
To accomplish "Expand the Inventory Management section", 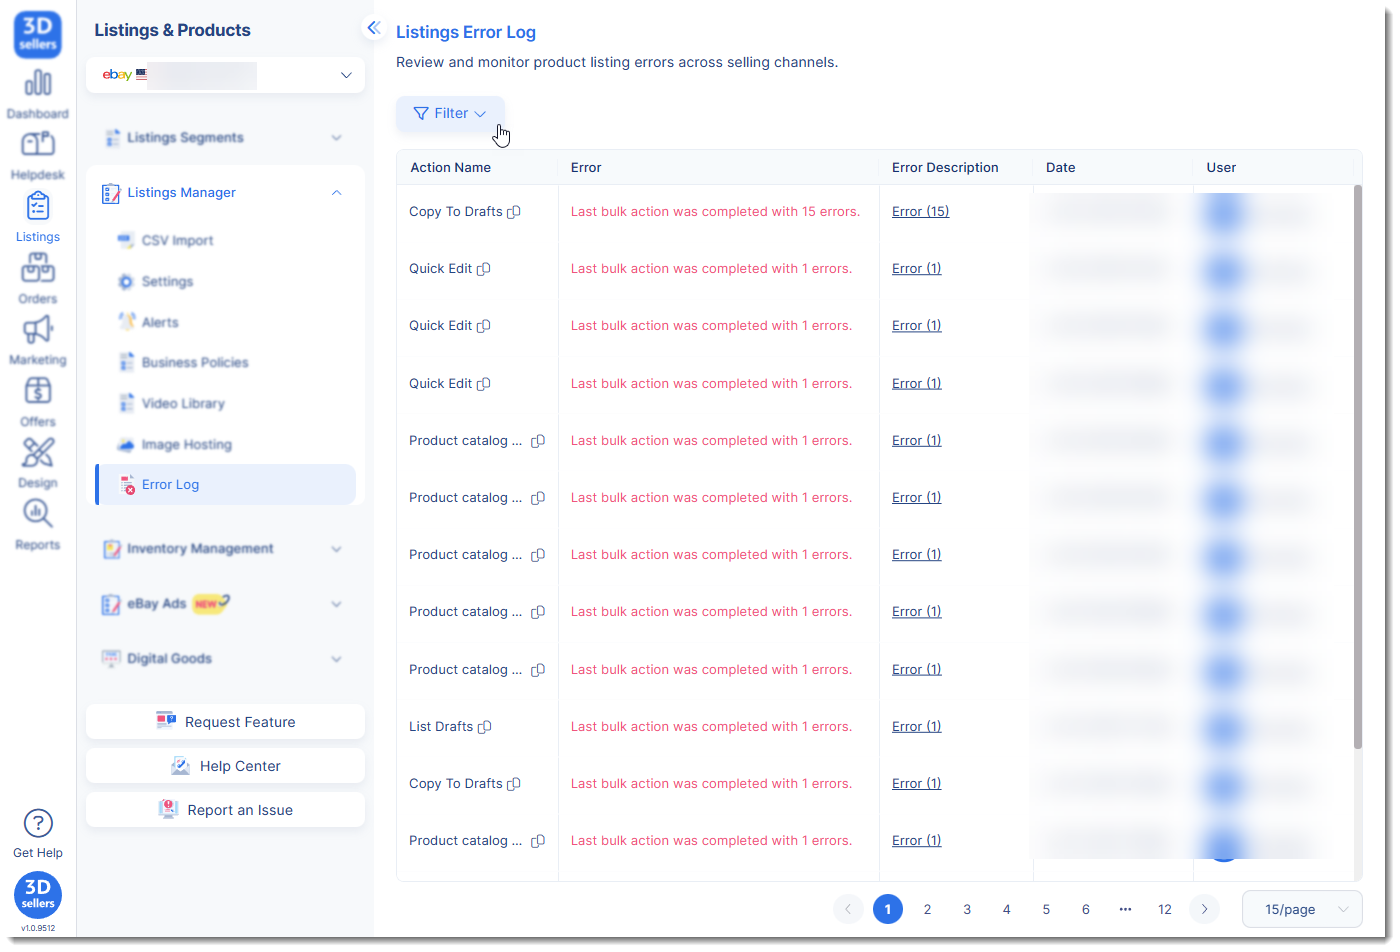I will [x=226, y=548].
